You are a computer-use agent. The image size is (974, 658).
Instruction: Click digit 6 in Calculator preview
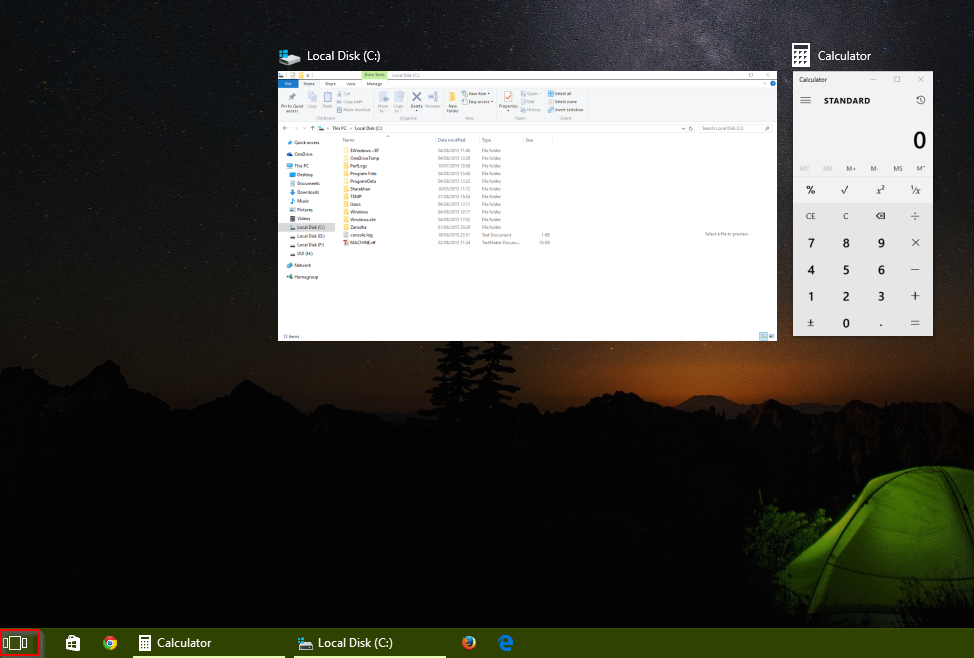pos(881,270)
